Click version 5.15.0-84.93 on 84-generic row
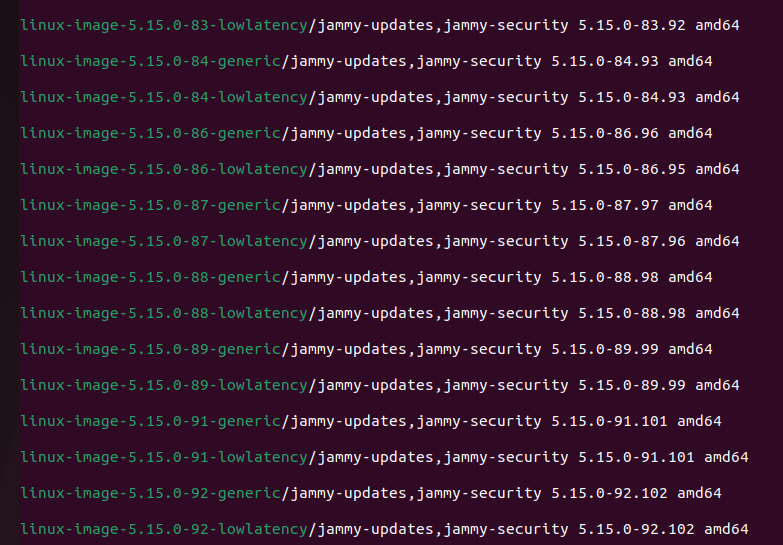Screen dimensions: 783x545 605,61
